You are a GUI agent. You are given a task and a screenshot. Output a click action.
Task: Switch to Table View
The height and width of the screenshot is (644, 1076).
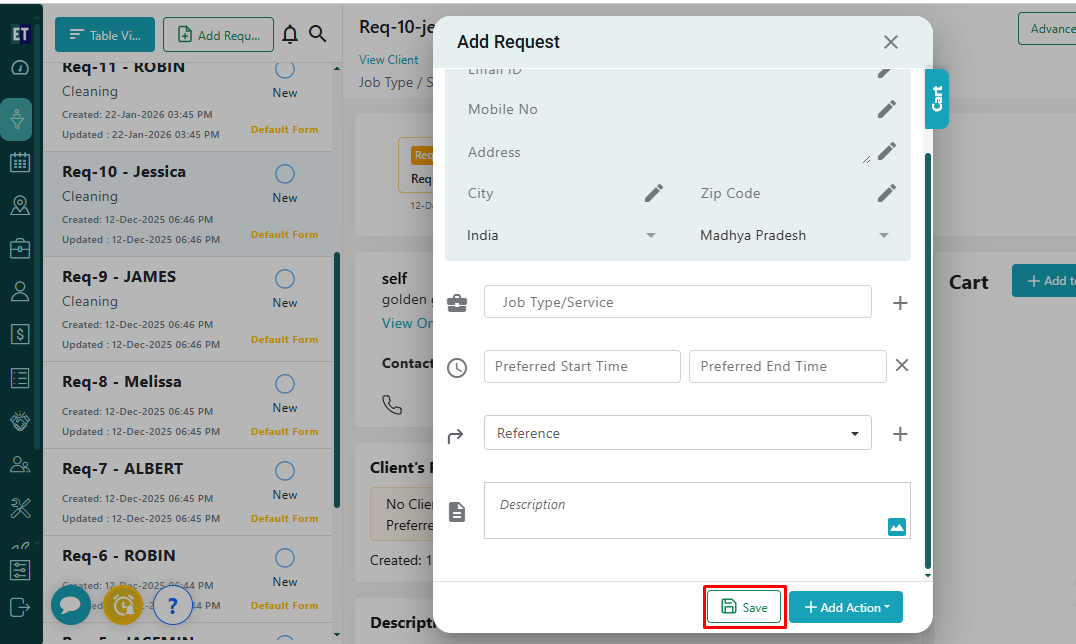tap(105, 35)
